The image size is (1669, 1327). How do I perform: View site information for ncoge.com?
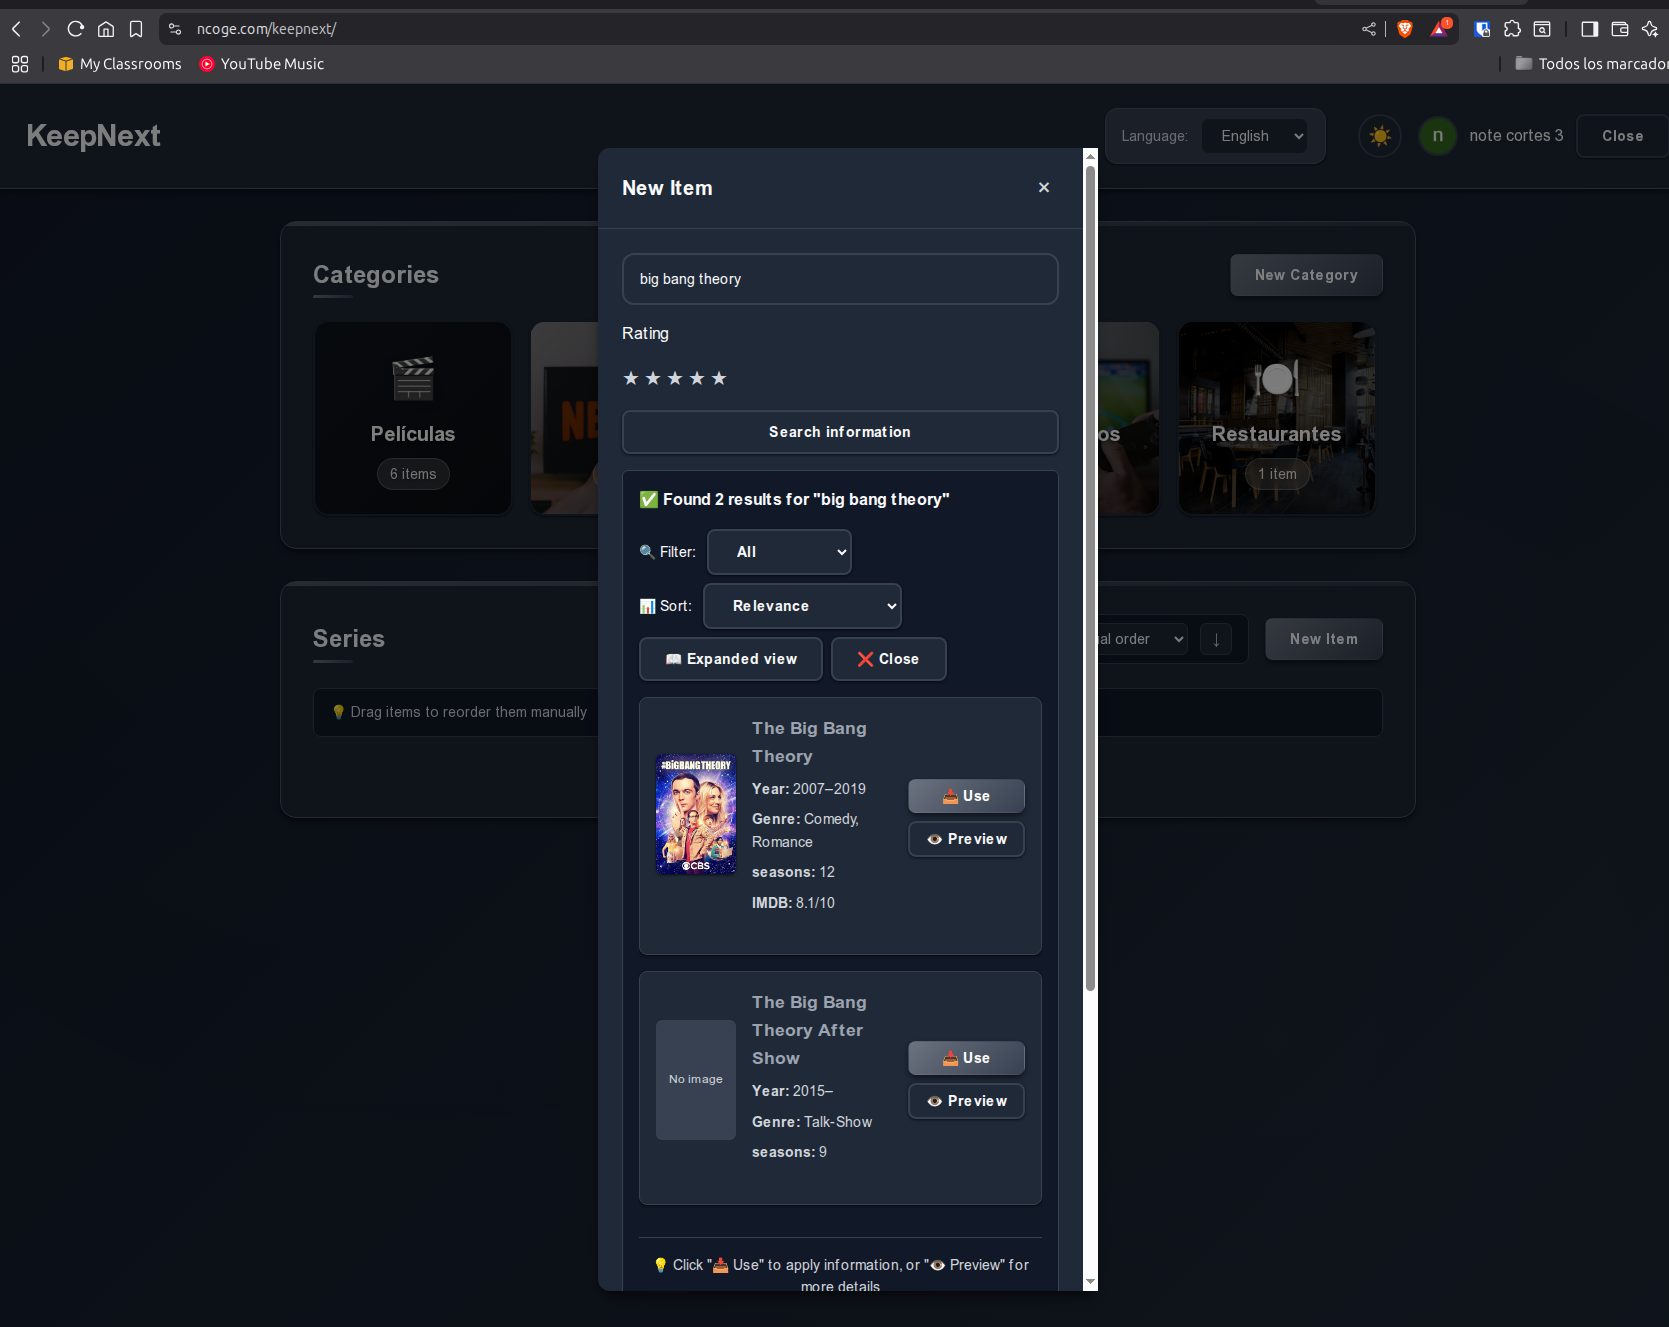(175, 29)
